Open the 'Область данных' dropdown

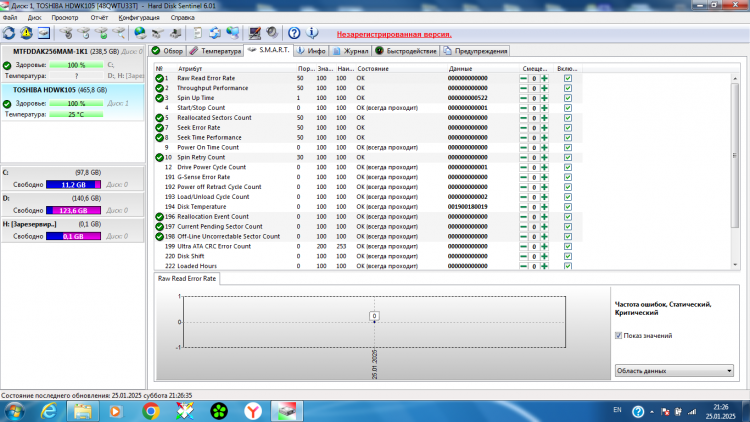click(674, 371)
